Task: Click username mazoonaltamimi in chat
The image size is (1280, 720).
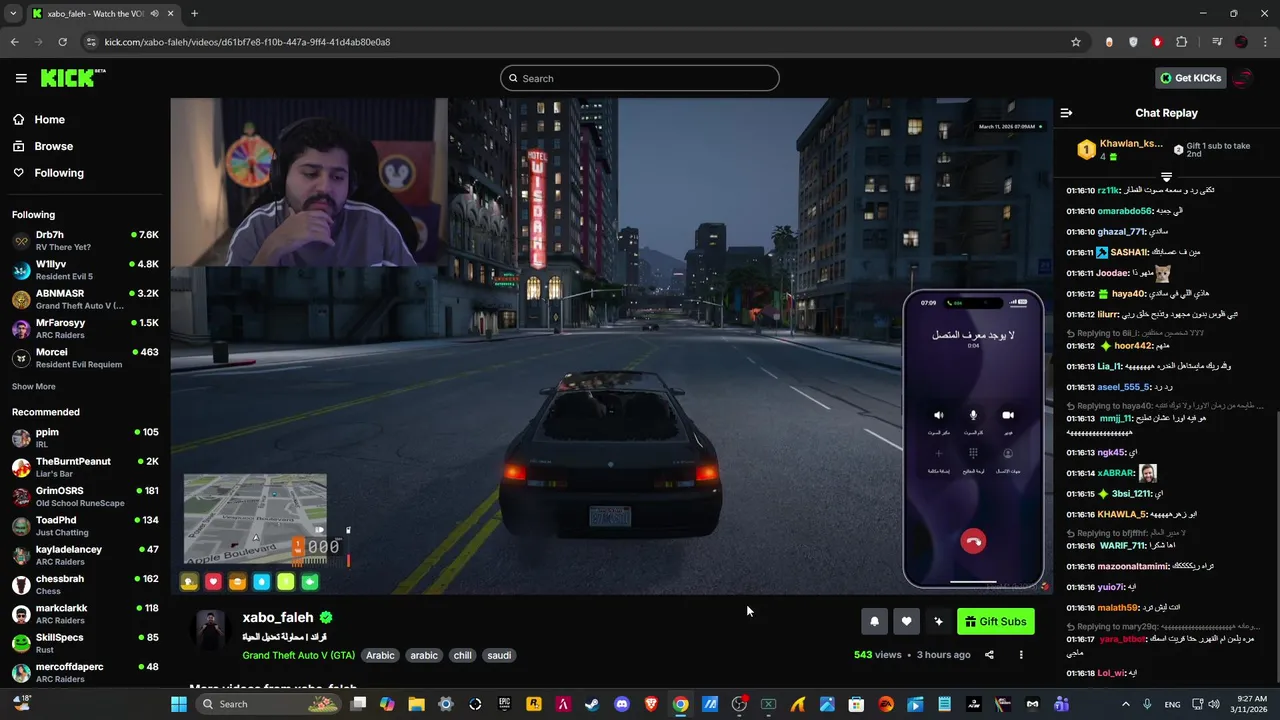Action: tap(1134, 566)
